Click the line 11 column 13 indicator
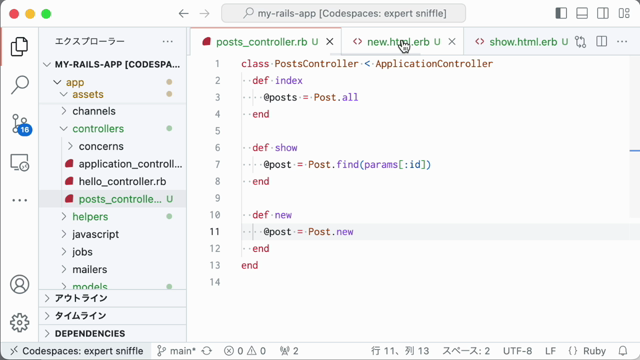The image size is (640, 360). coord(400,351)
